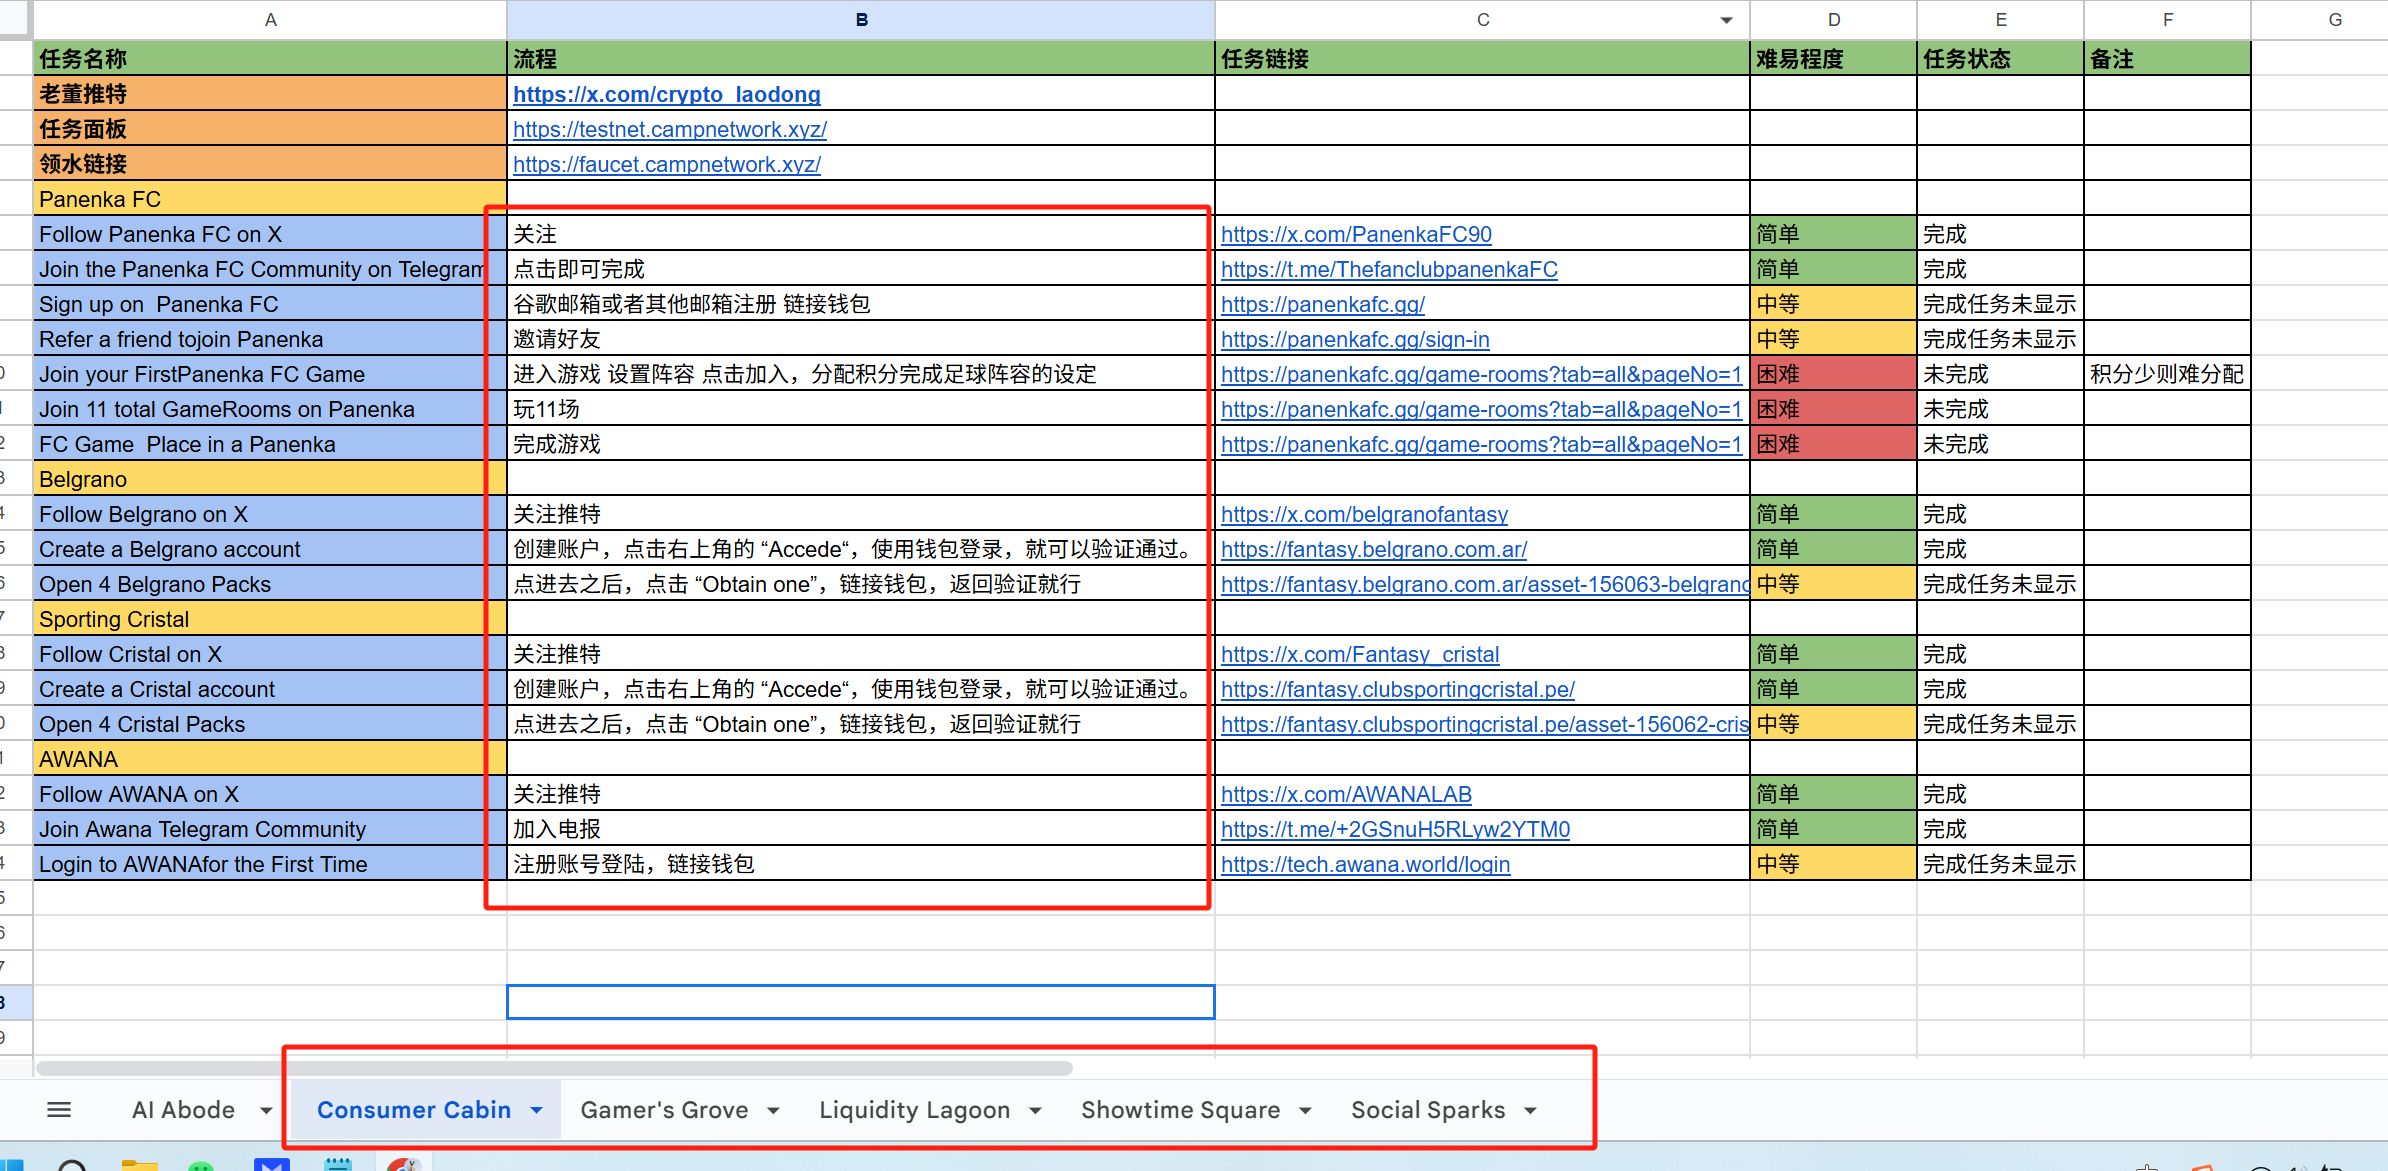Select the 积分少则难分配 note cell

(2167, 374)
